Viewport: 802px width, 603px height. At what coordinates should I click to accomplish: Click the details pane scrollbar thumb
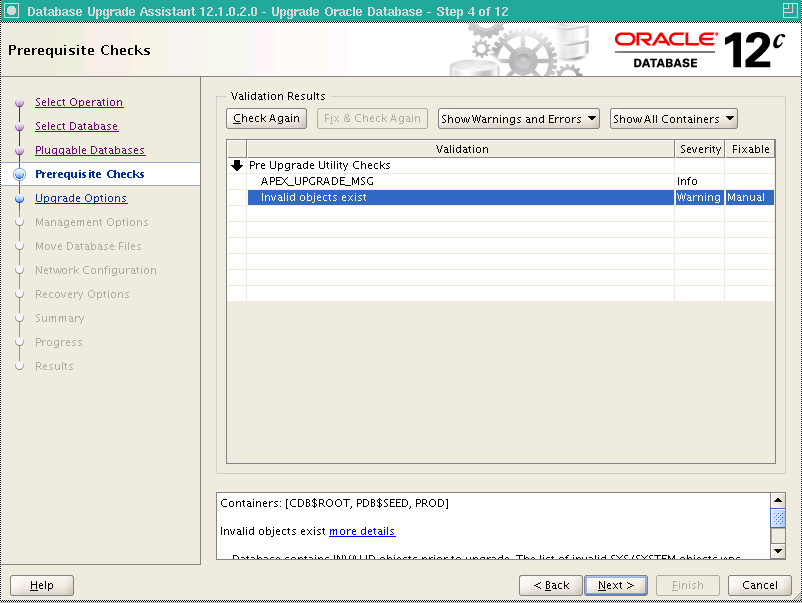[x=778, y=518]
